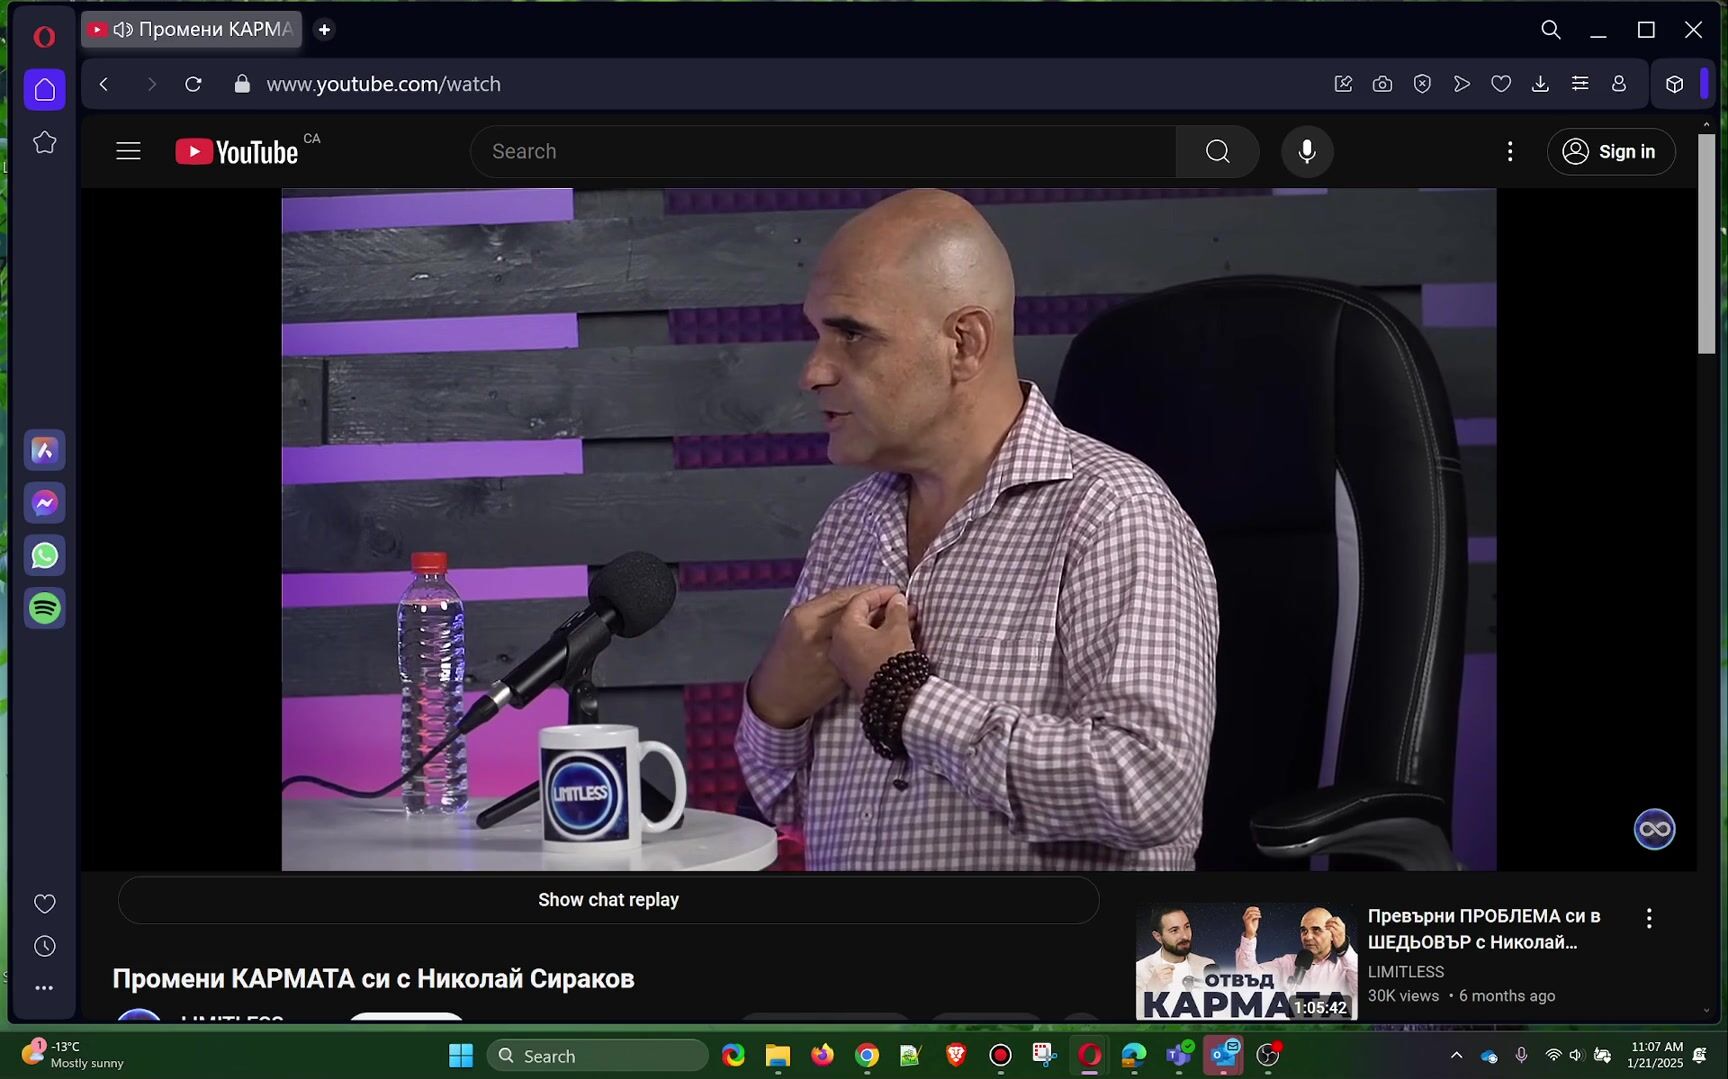This screenshot has width=1728, height=1079.
Task: Show hidden system tray icons
Action: [1456, 1056]
